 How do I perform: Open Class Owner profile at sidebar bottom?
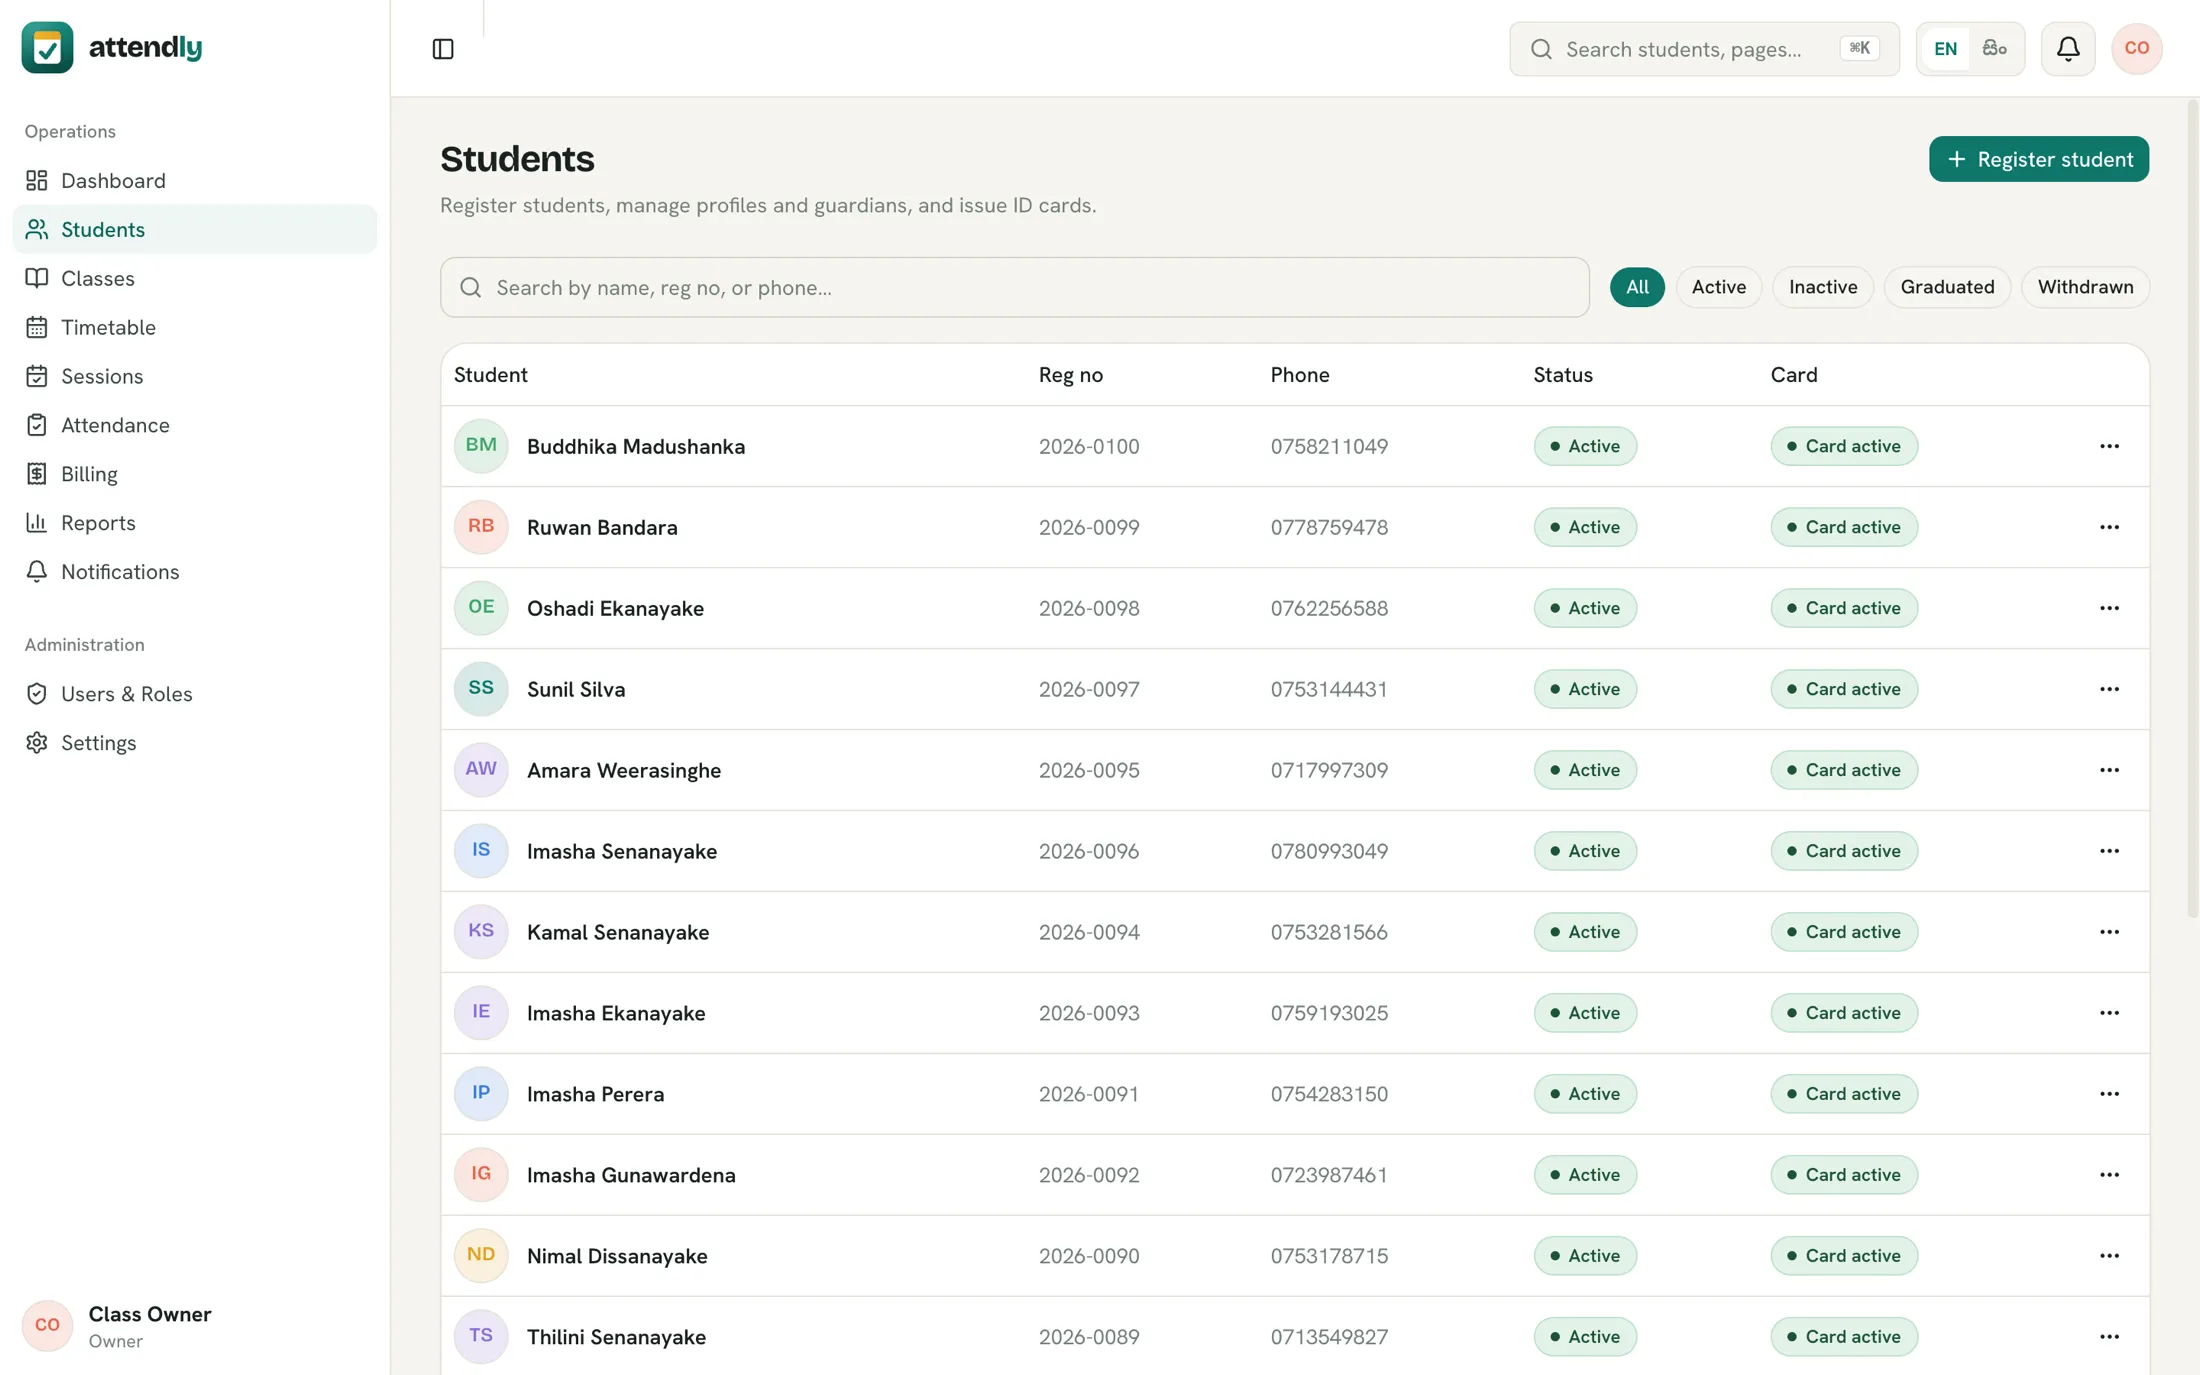[195, 1326]
